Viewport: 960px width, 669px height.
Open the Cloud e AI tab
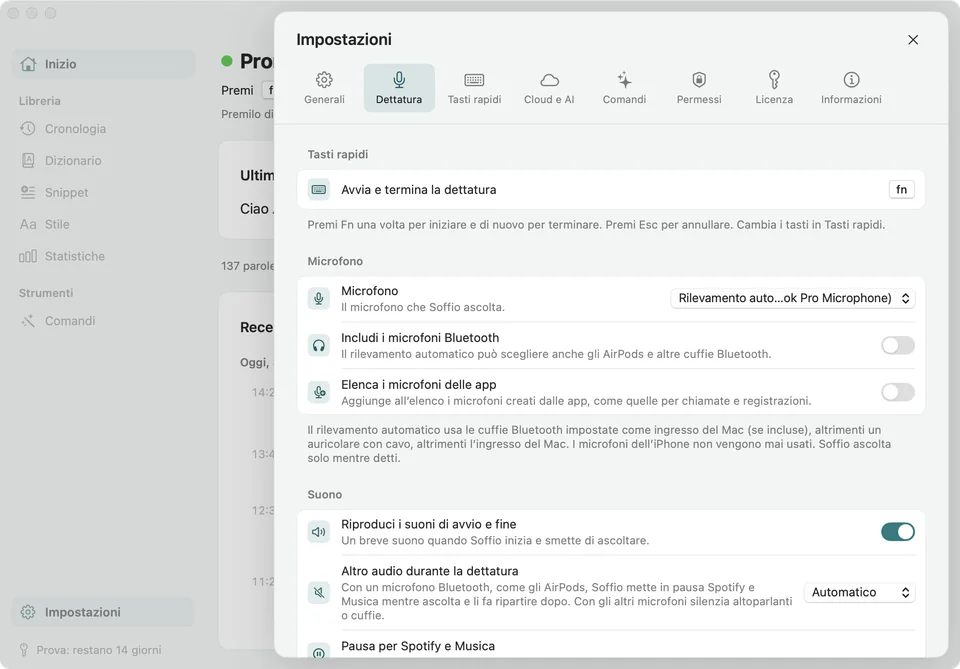(x=549, y=88)
